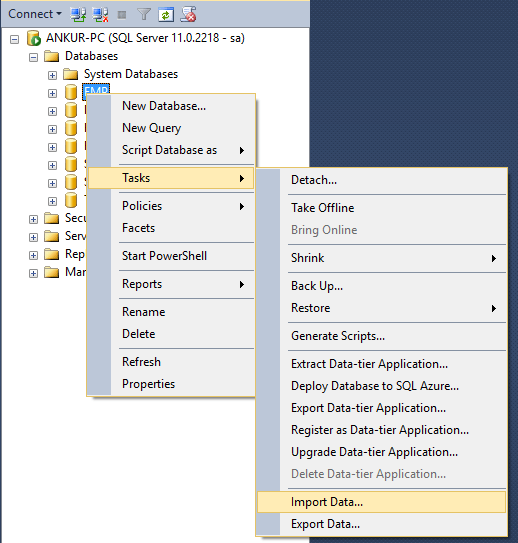Viewport: 518px width, 543px height.
Task: Choose Upgrade Data-tier Application...
Action: (x=382, y=452)
